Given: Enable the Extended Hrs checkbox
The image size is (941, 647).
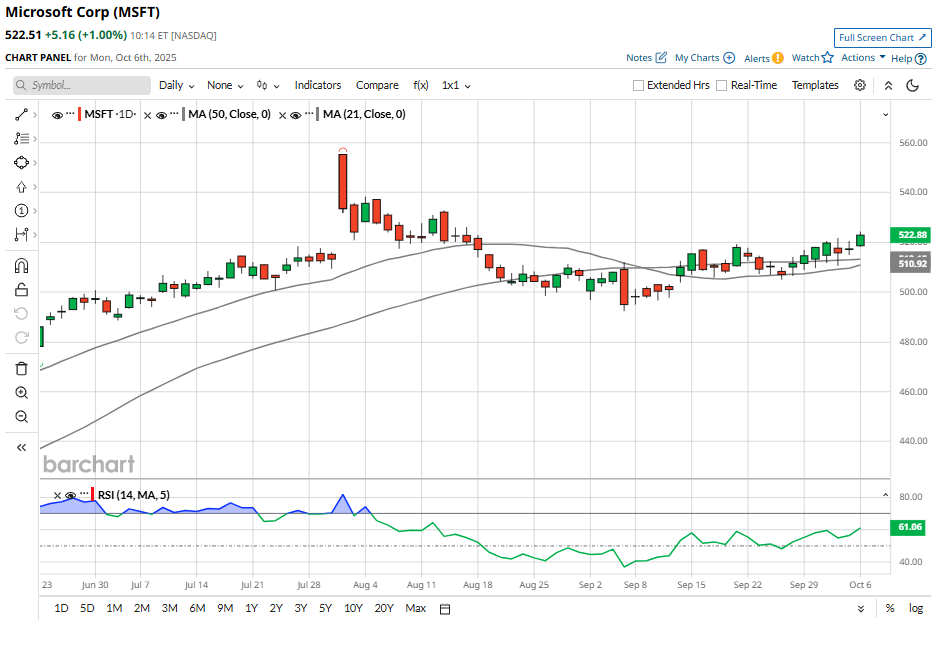Looking at the screenshot, I should (639, 86).
